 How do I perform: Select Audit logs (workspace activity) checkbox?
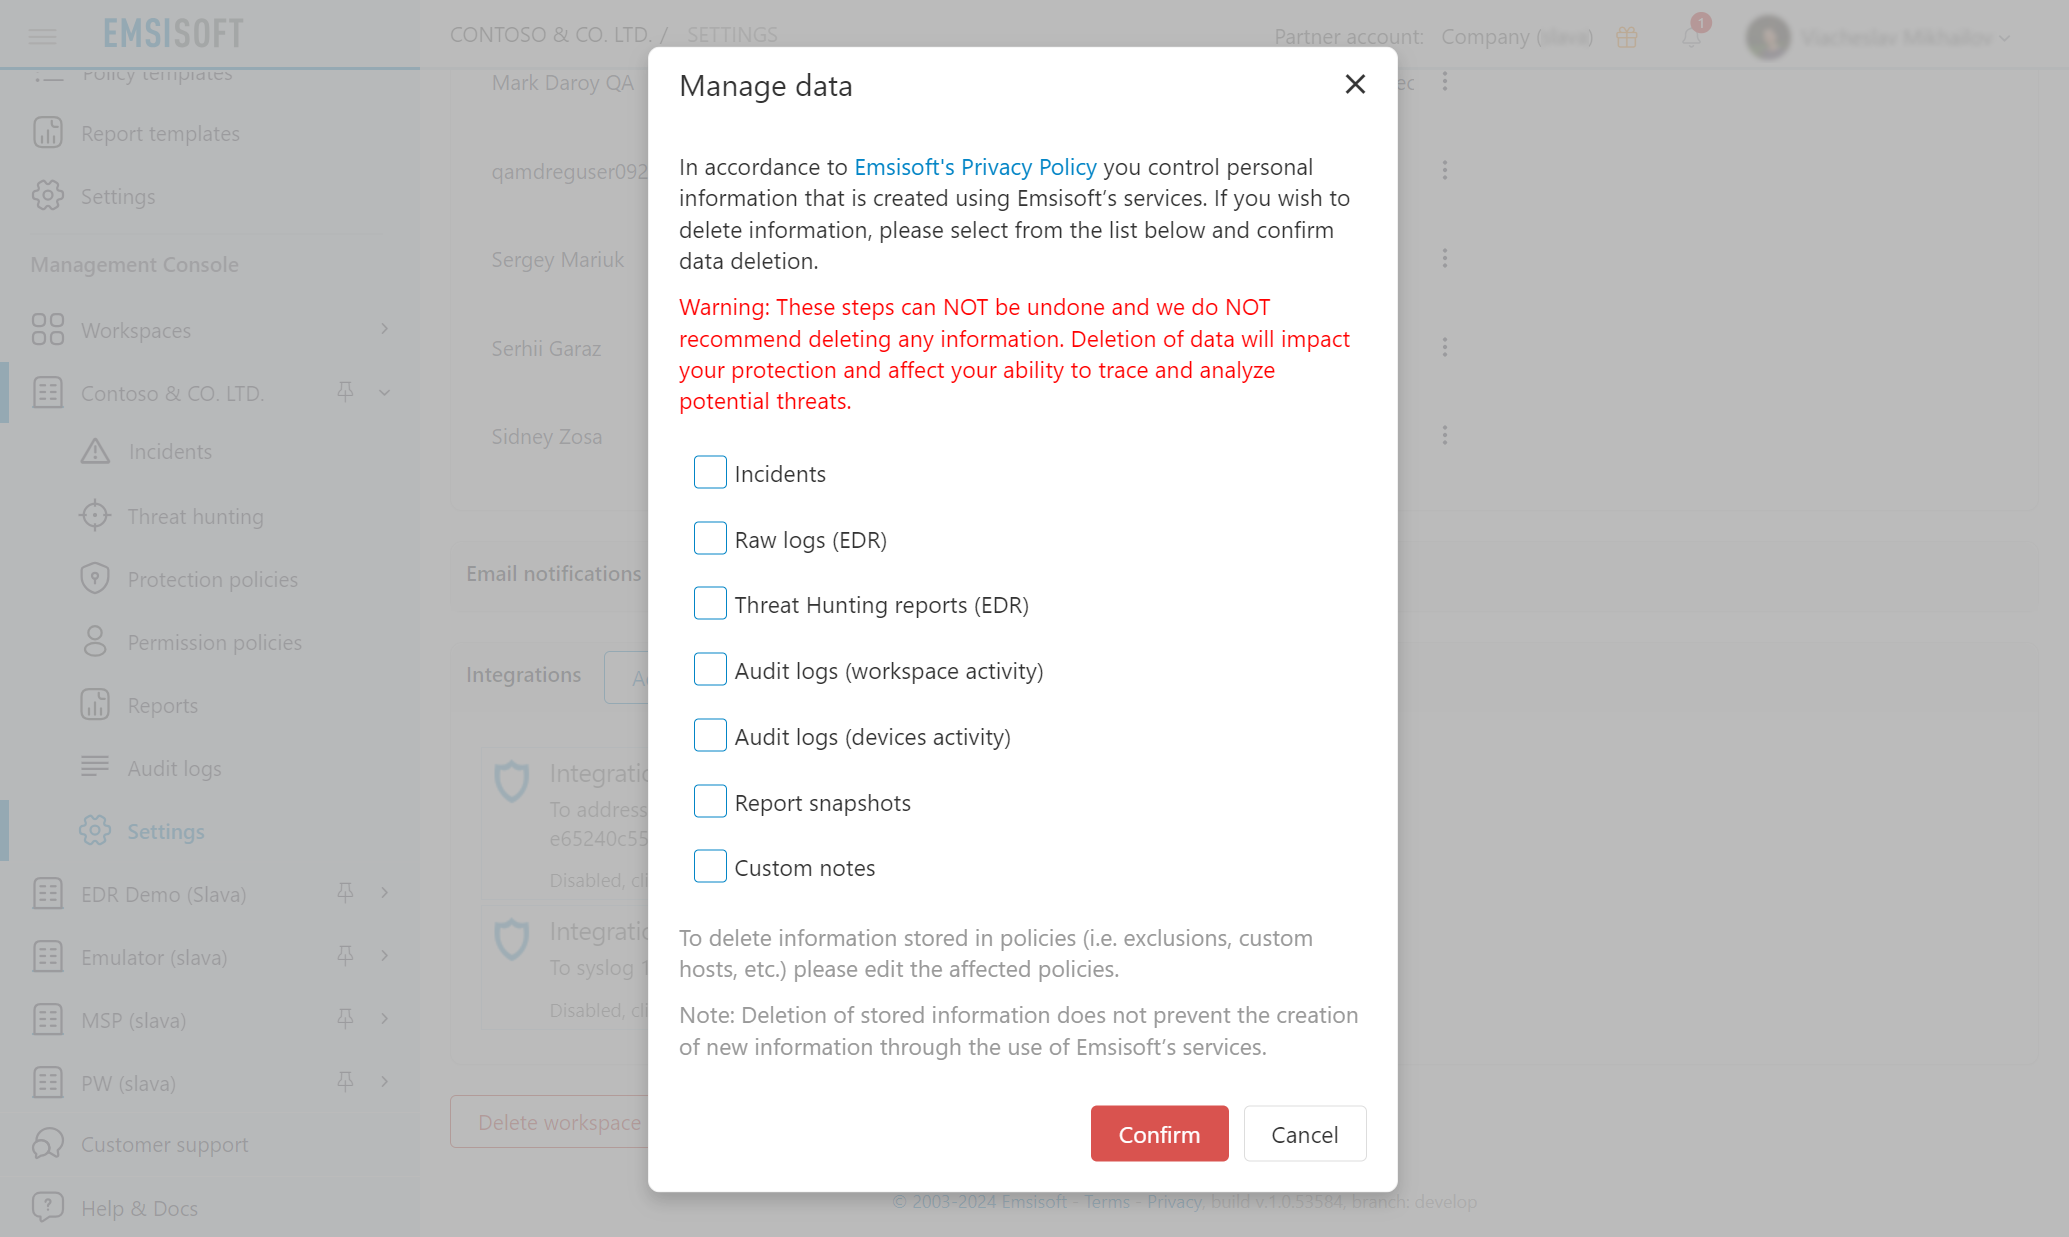tap(710, 669)
